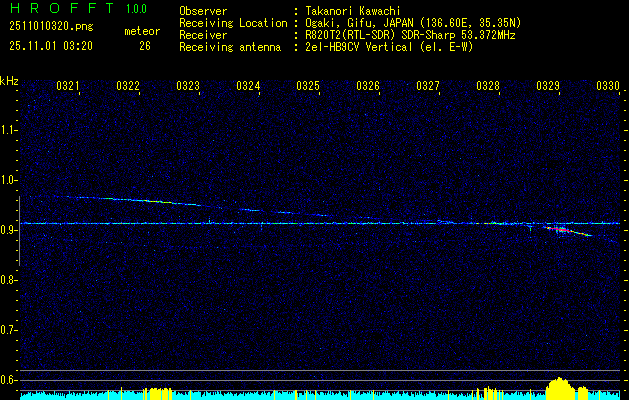Click the 0.6 kHz axis label
629x400 pixels.
click(9, 379)
